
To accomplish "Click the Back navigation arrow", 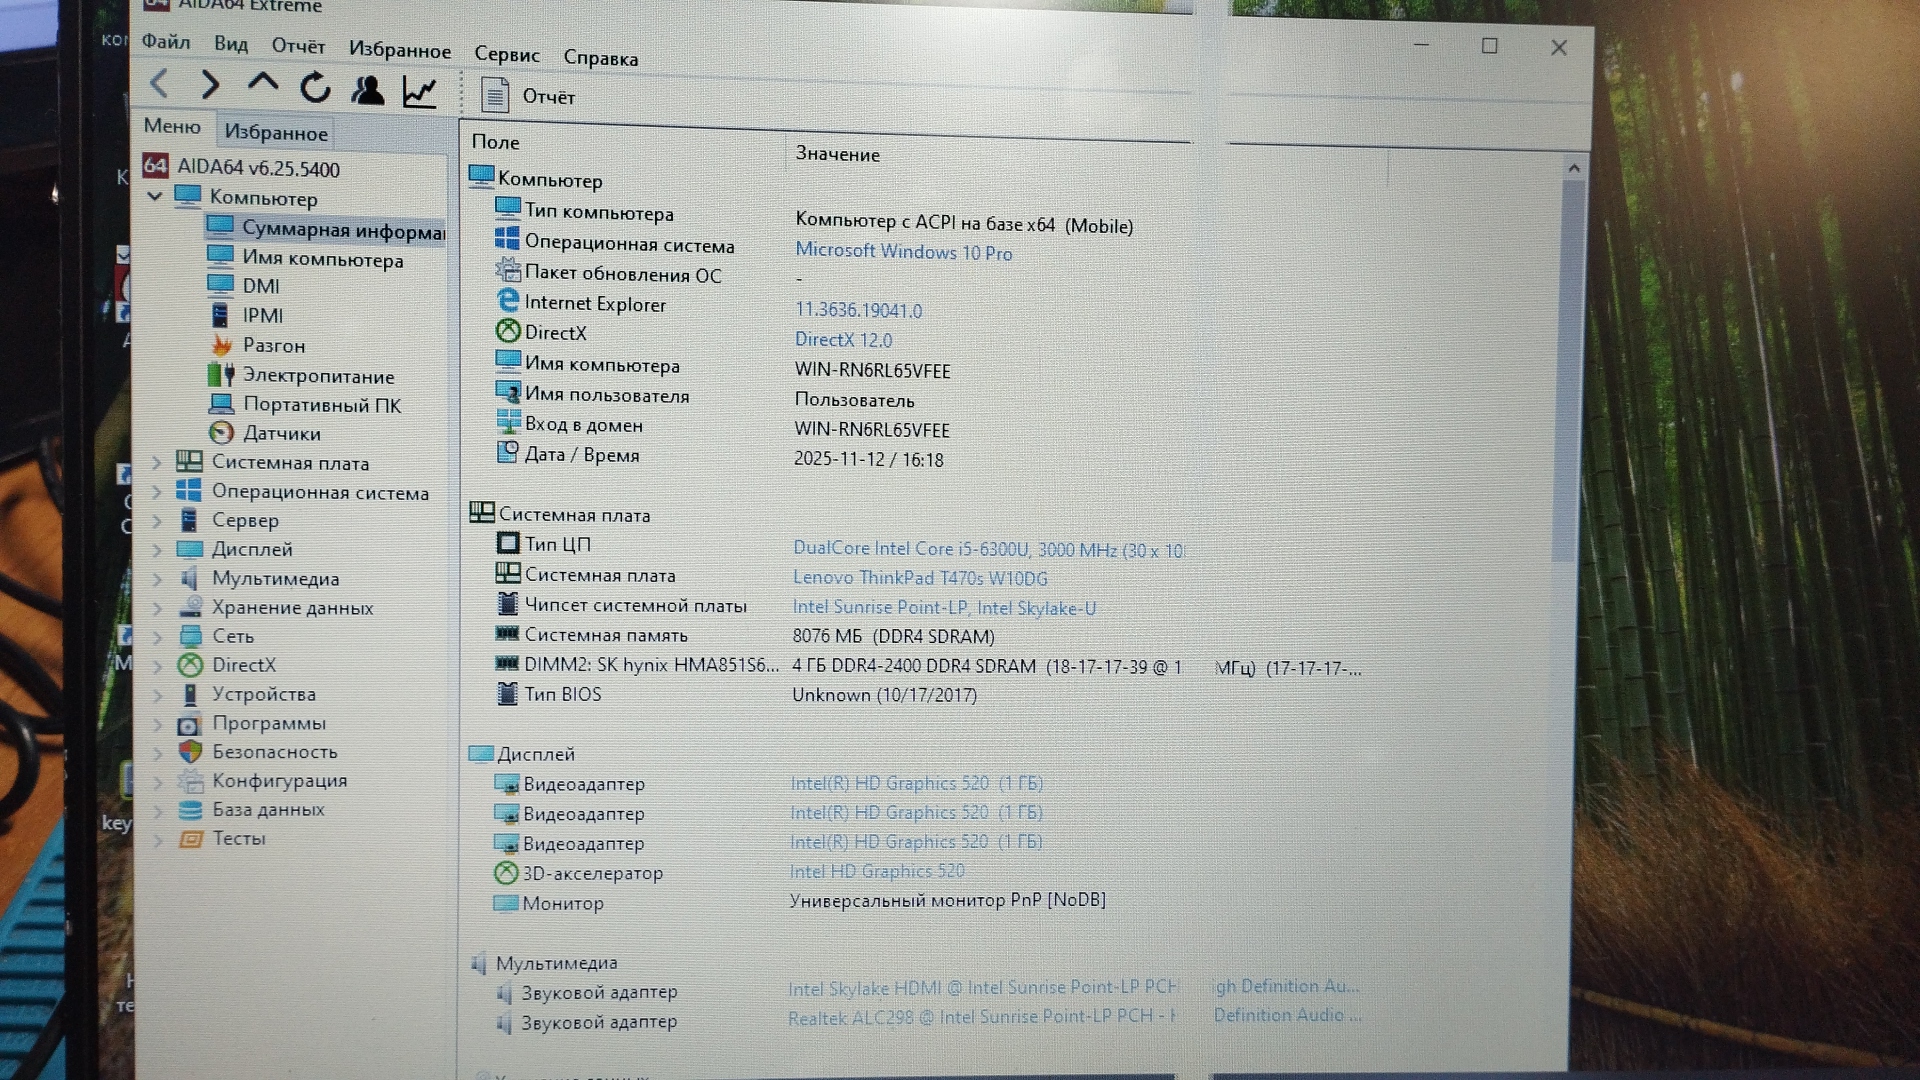I will click(159, 84).
